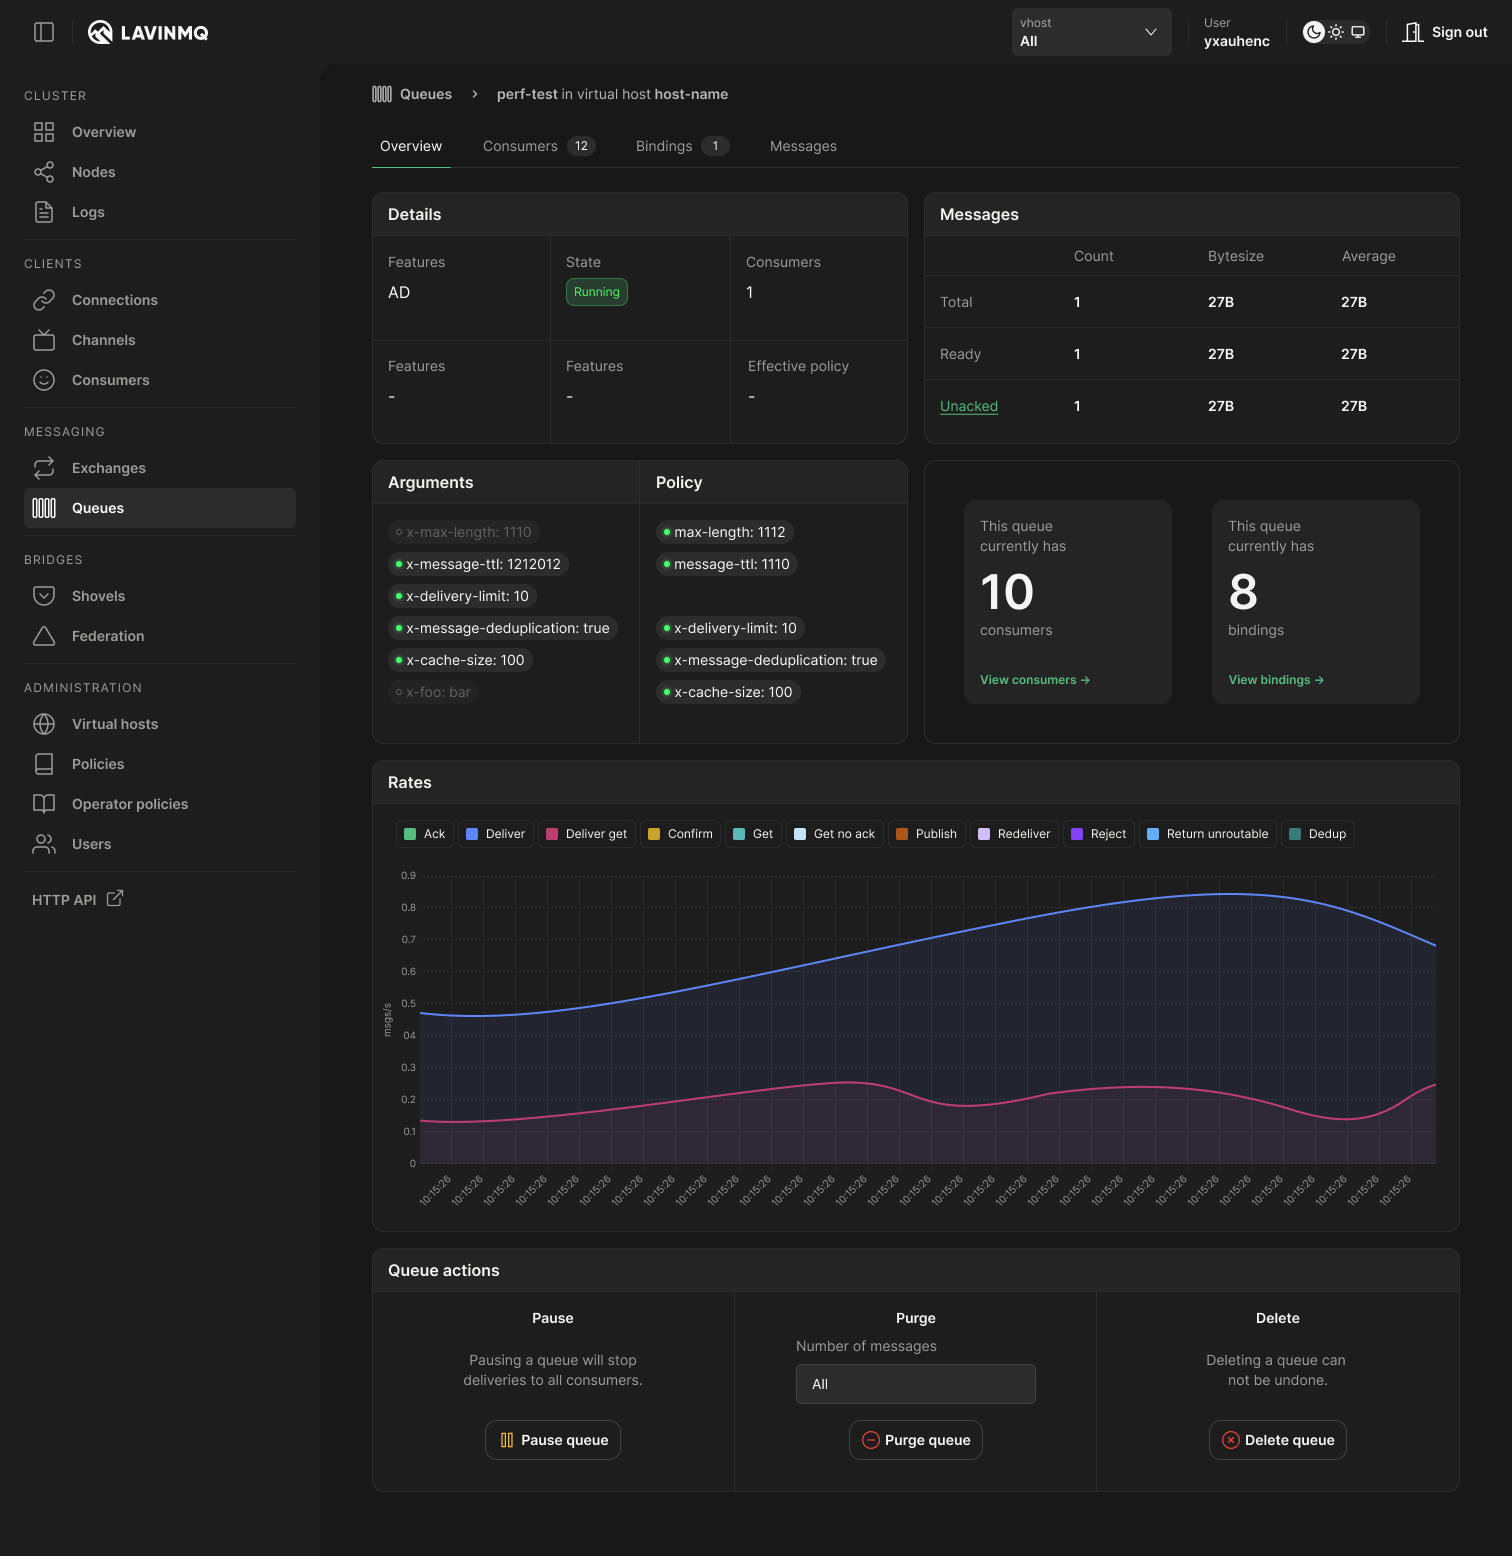The image size is (1512, 1556).
Task: Click the Logs document icon
Action: 44,212
